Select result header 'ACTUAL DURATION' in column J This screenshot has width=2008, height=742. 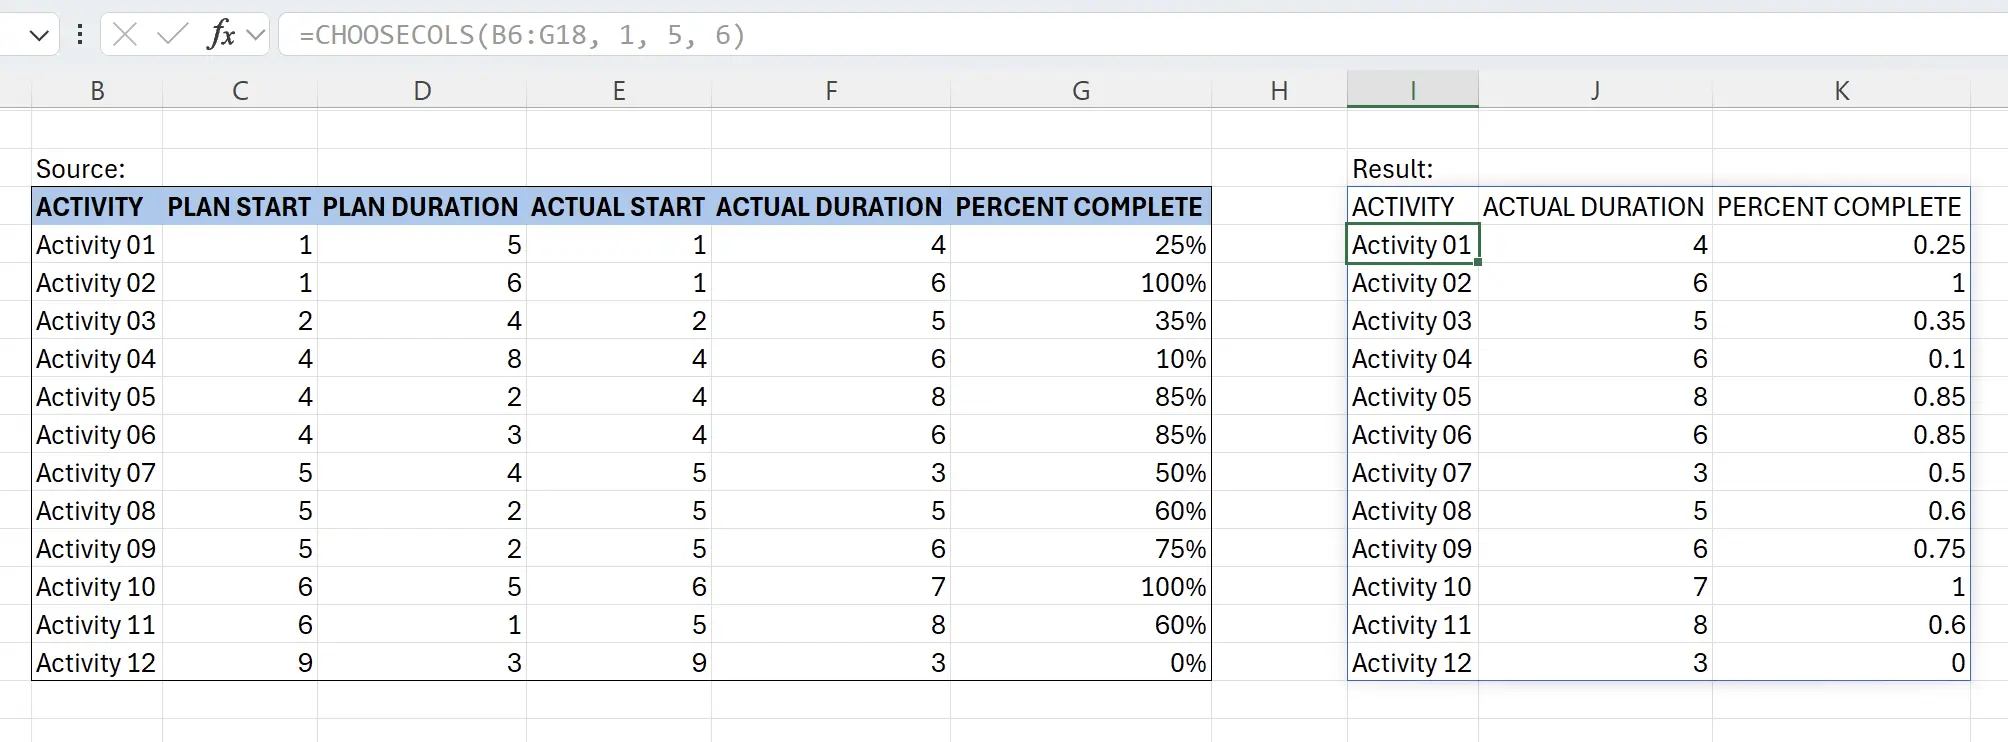click(1595, 206)
